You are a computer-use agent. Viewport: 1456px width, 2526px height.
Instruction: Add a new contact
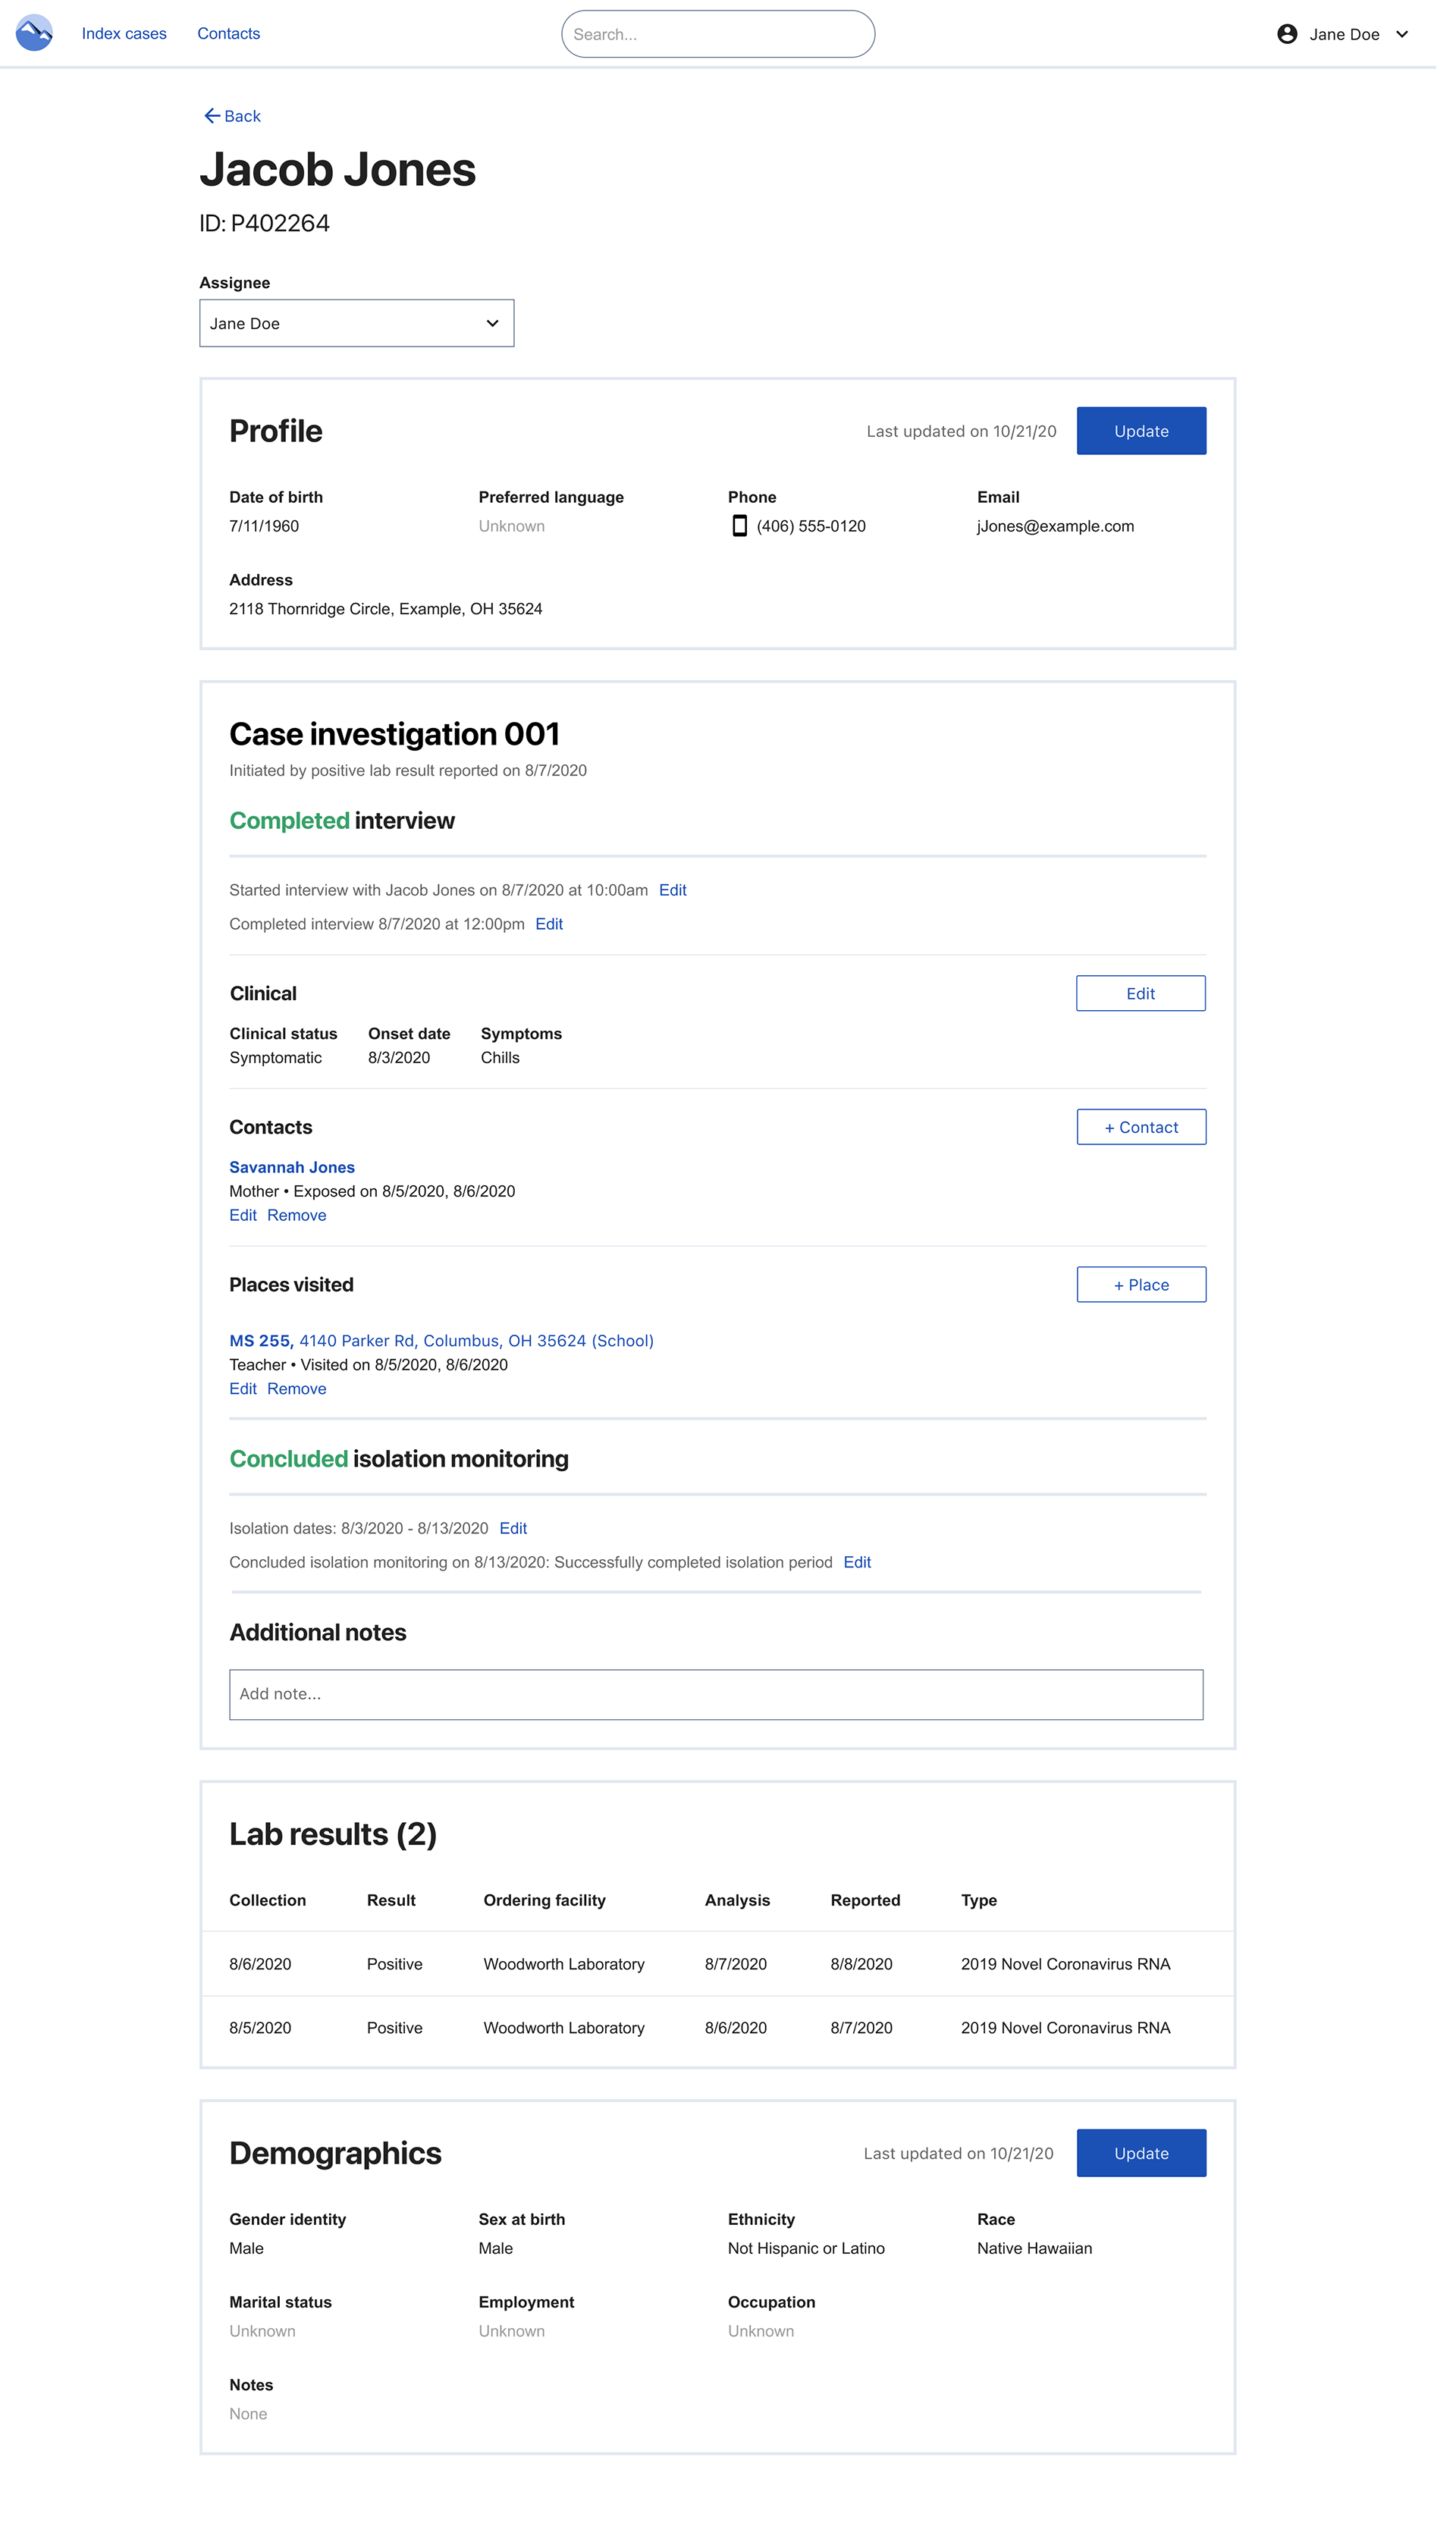(1140, 1127)
